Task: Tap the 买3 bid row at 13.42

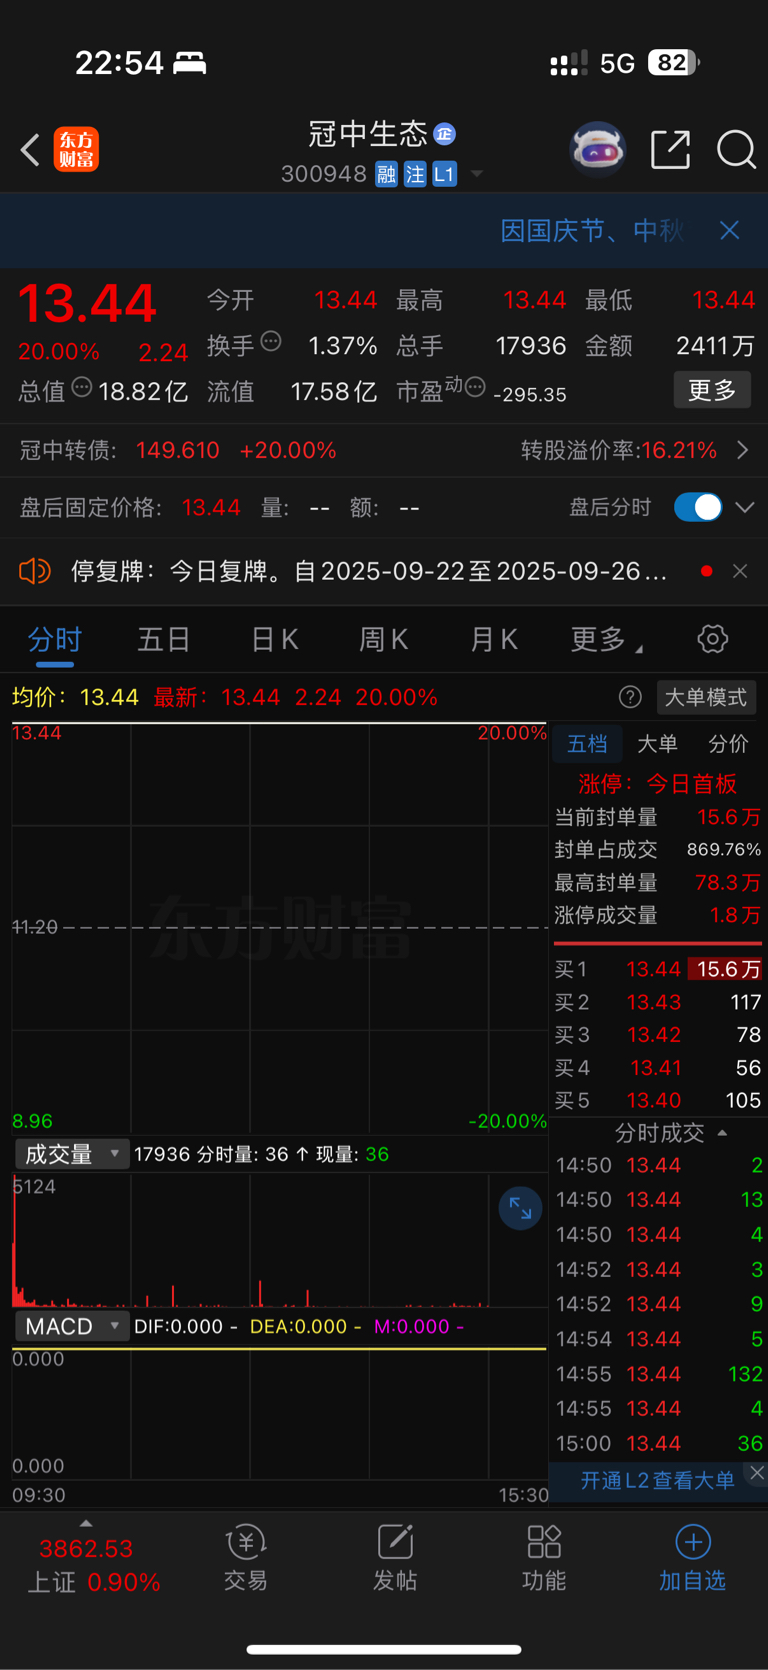Action: click(658, 1035)
